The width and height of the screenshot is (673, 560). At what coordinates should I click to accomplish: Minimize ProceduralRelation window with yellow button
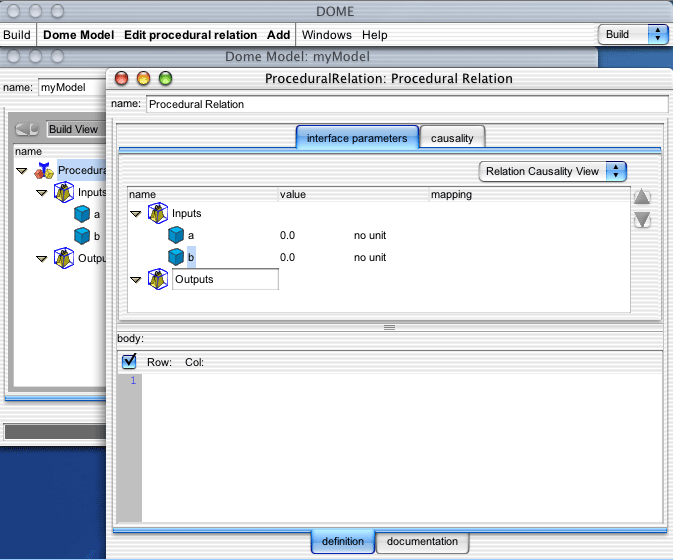(x=143, y=79)
